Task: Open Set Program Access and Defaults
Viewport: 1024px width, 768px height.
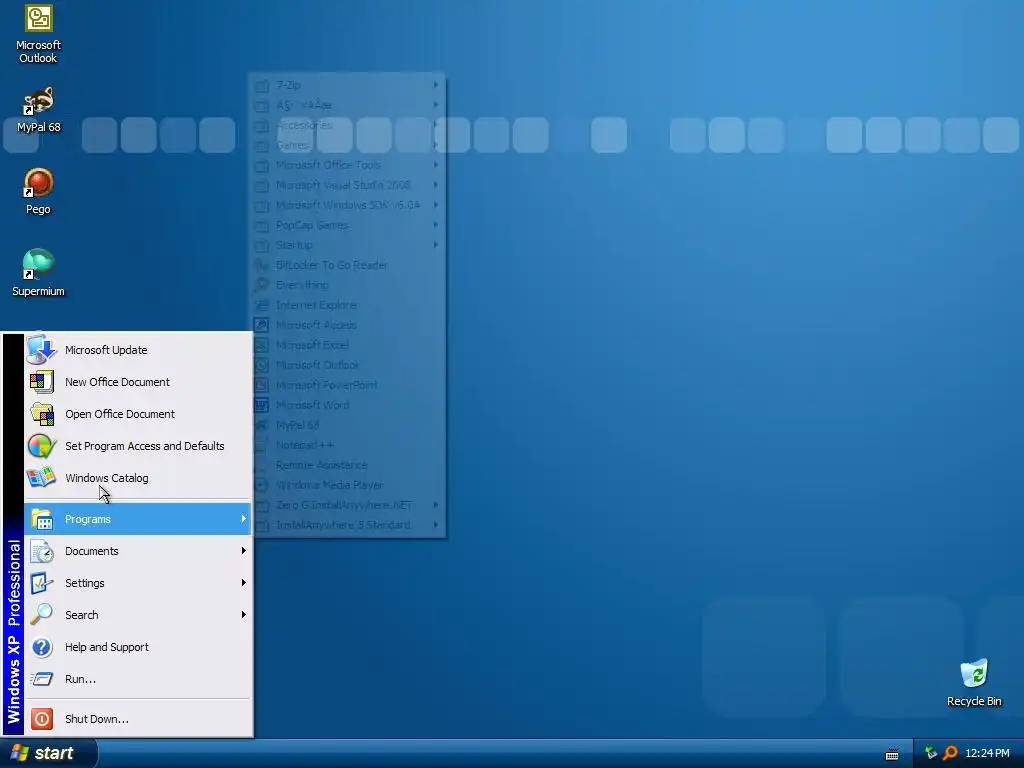Action: tap(138, 446)
